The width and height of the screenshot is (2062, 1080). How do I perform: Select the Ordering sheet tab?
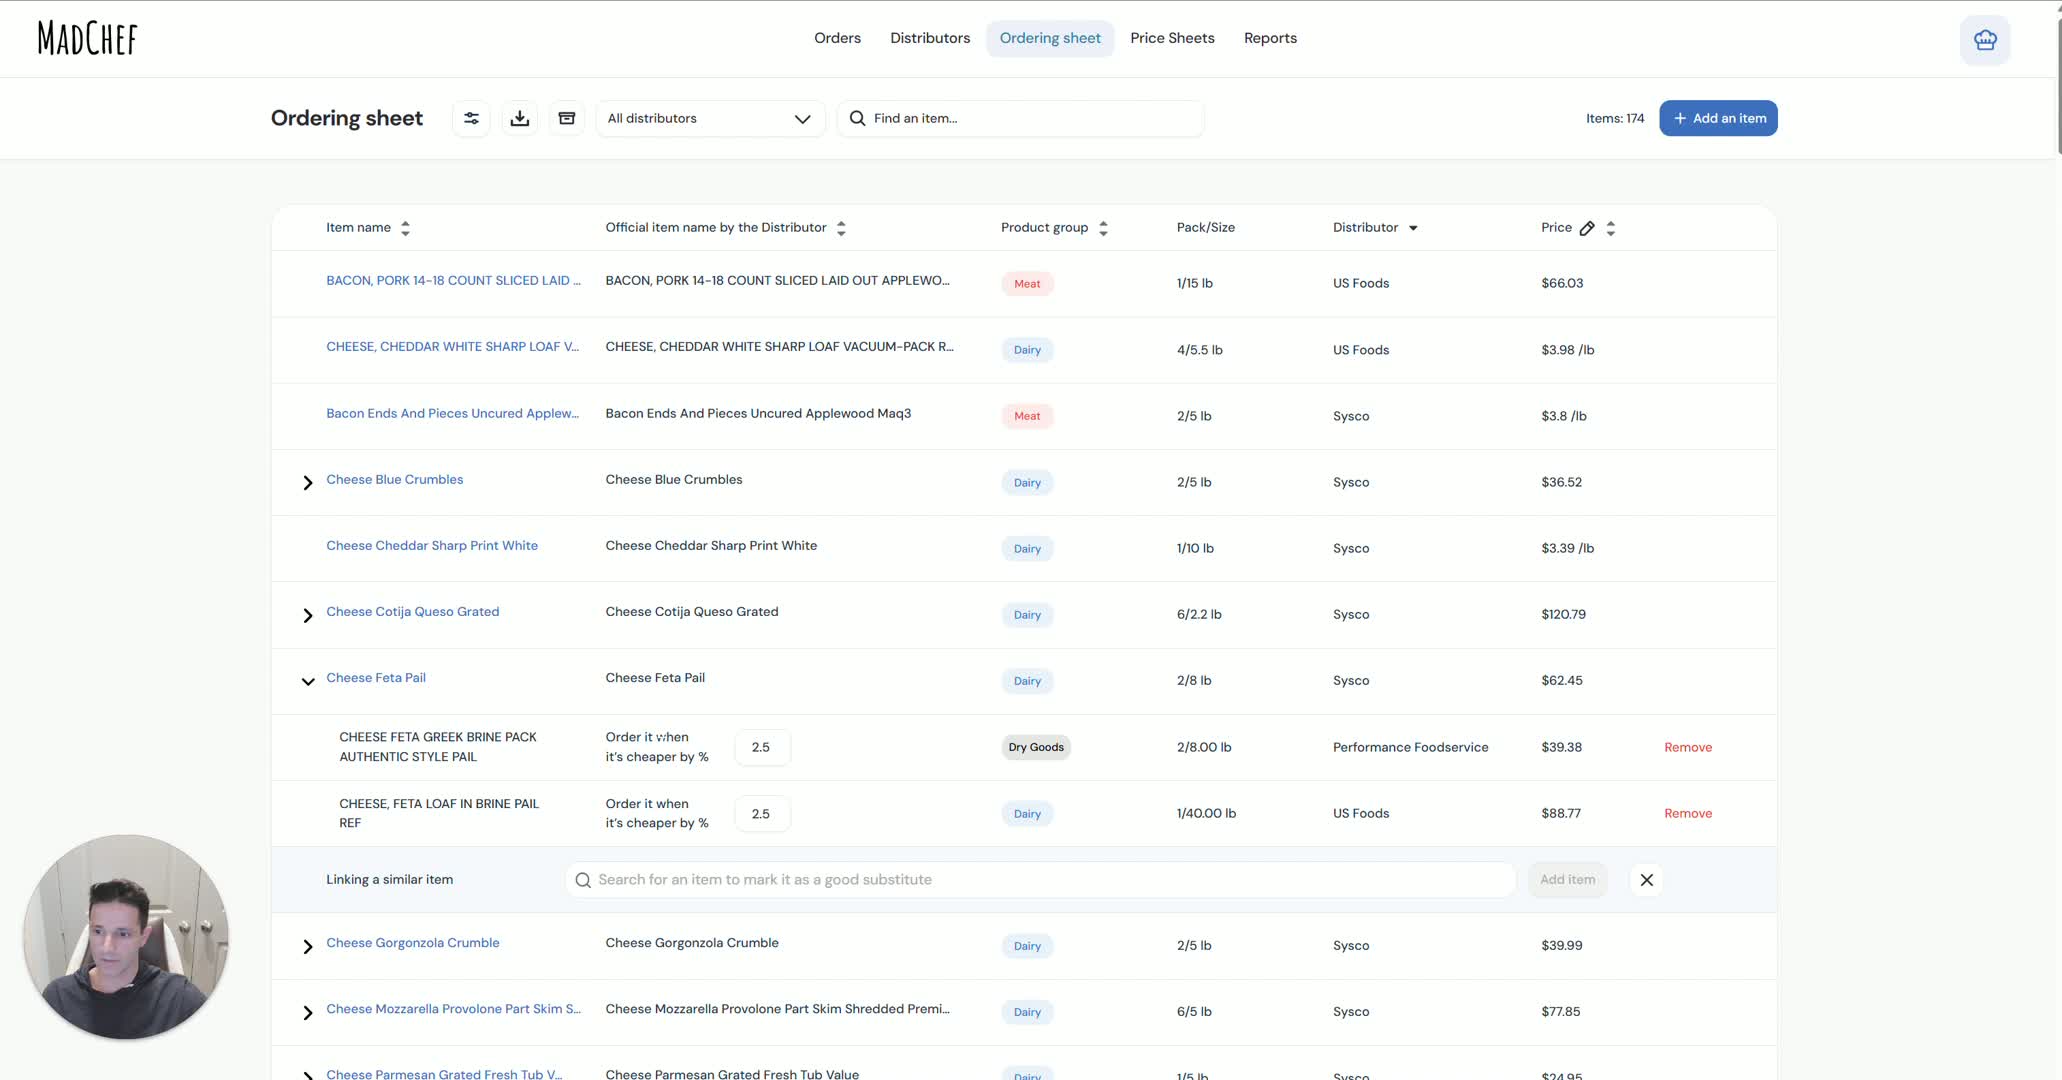pos(1050,38)
